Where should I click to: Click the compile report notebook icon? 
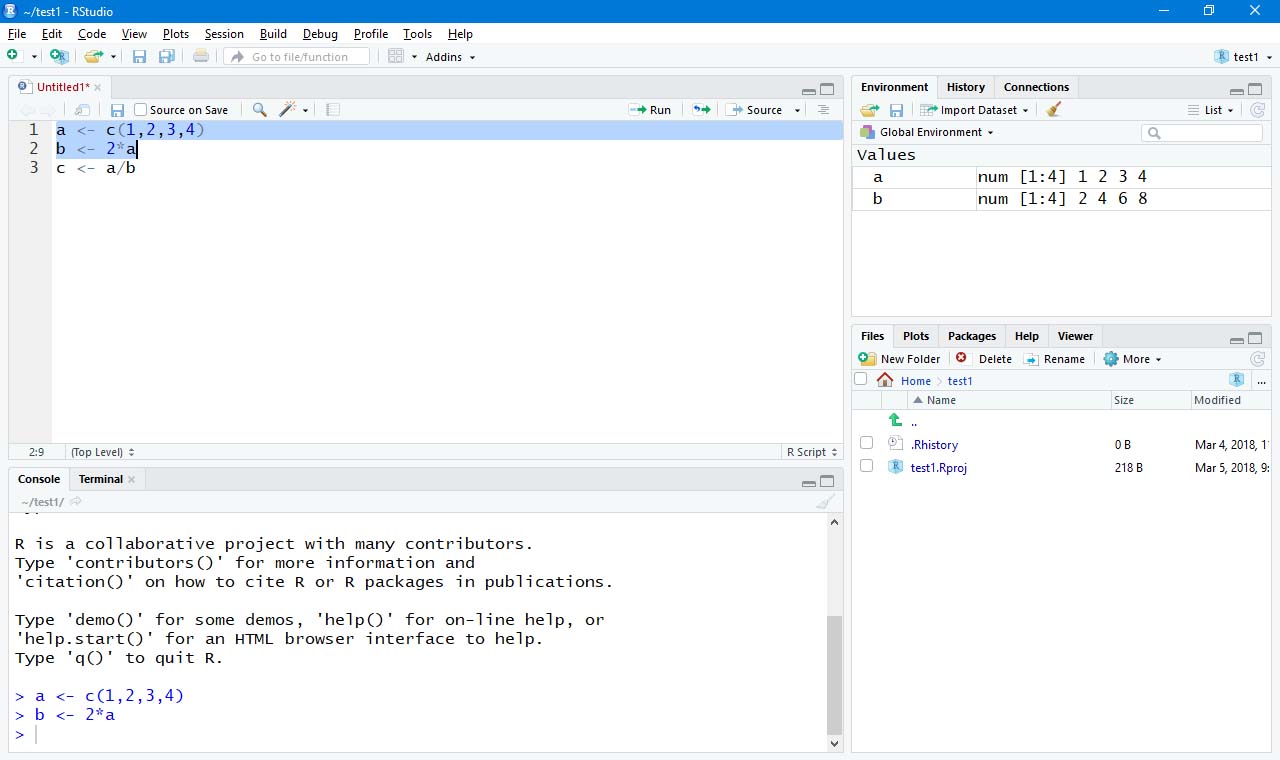click(x=333, y=110)
